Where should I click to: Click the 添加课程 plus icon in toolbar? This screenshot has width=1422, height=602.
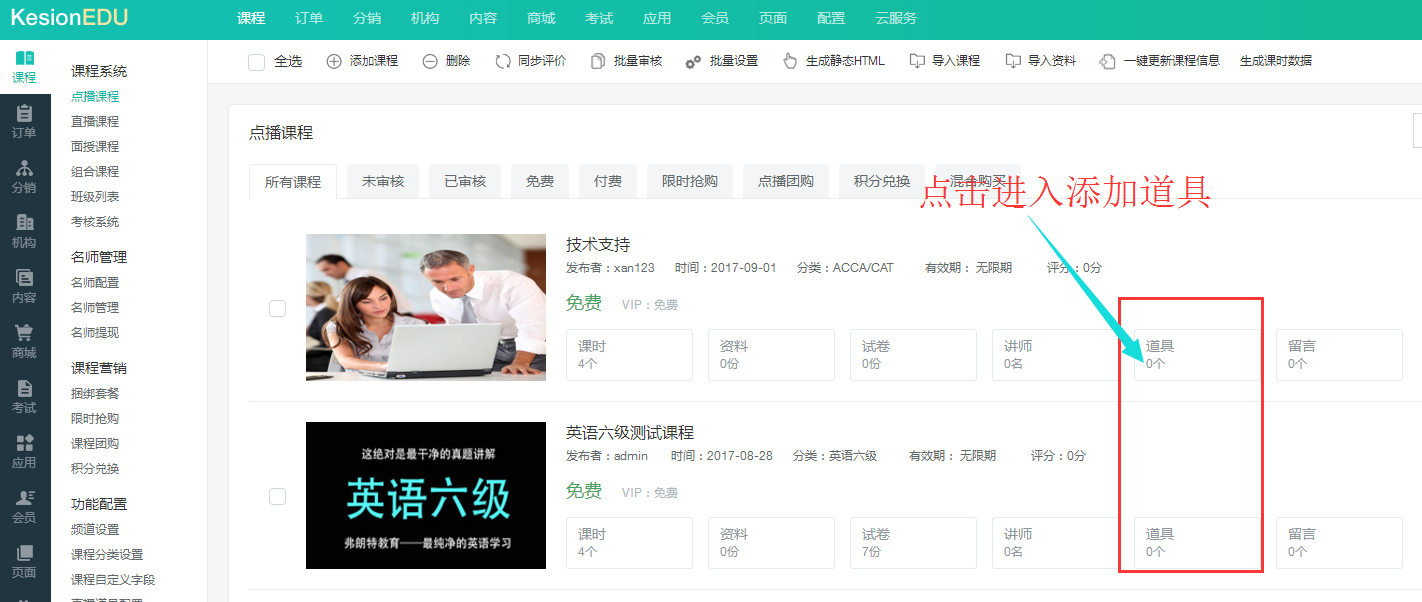coord(334,61)
